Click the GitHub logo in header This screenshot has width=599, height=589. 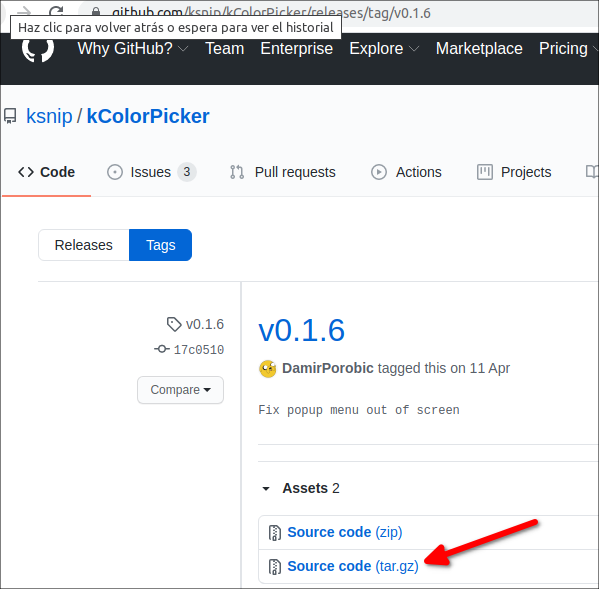point(37,50)
